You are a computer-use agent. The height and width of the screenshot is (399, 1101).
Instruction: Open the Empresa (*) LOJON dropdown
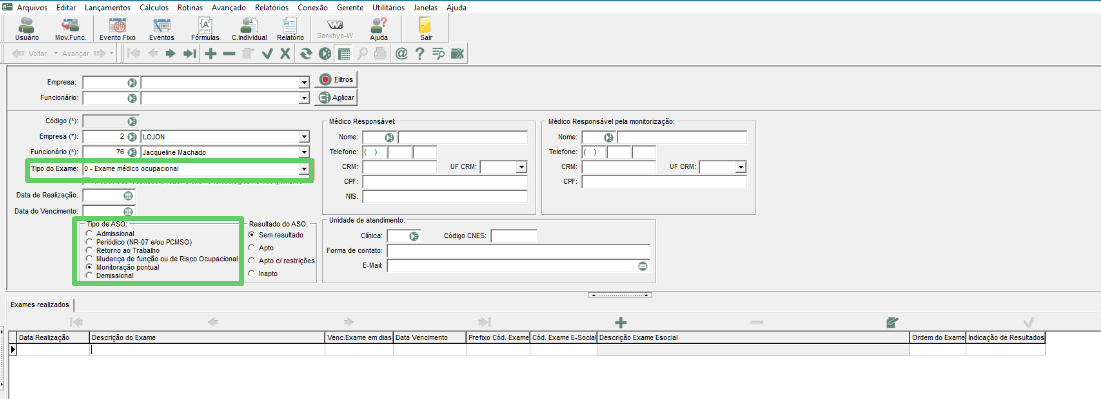304,136
